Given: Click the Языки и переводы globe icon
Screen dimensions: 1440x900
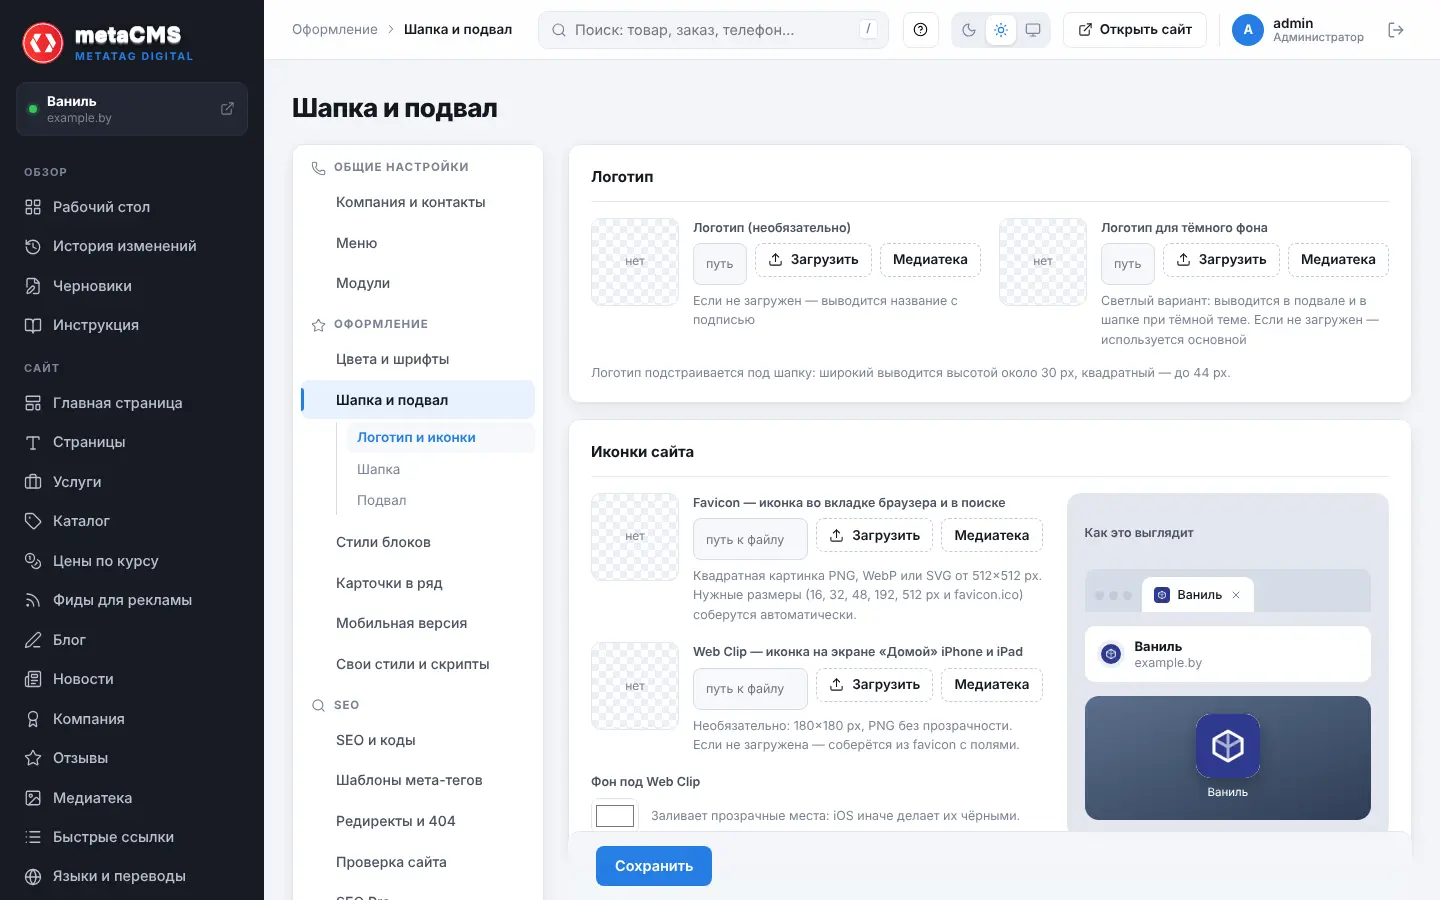Looking at the screenshot, I should click(33, 876).
